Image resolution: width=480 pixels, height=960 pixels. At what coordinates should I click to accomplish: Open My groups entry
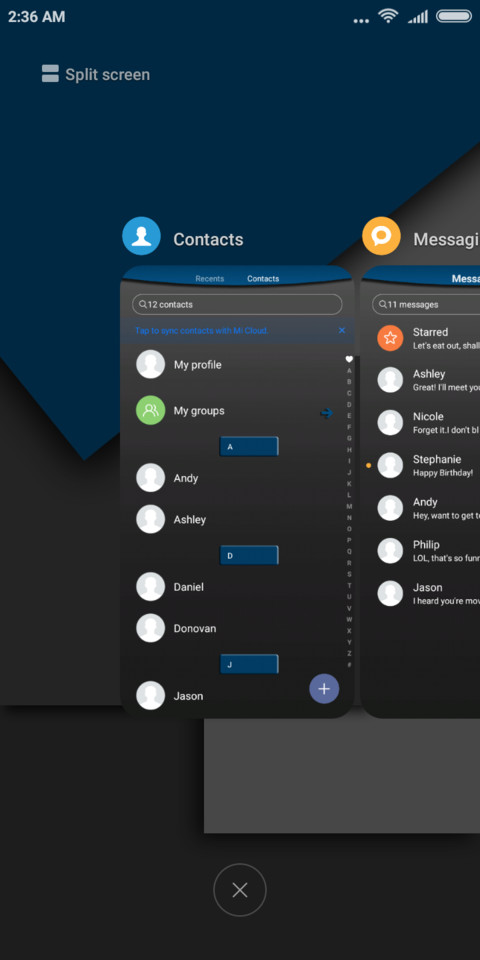(x=237, y=410)
